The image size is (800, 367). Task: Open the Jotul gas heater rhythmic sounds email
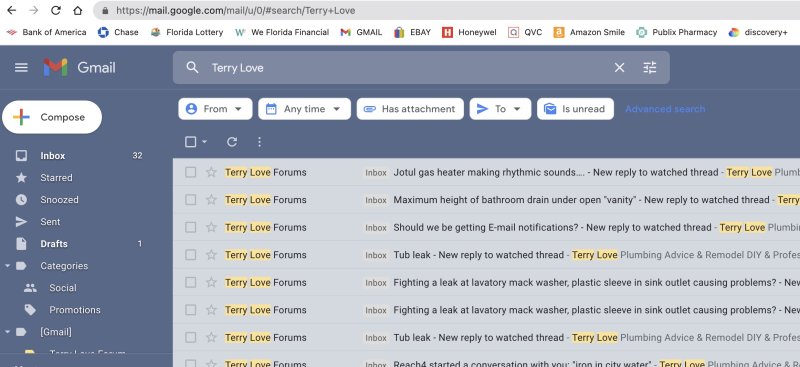[x=486, y=173]
